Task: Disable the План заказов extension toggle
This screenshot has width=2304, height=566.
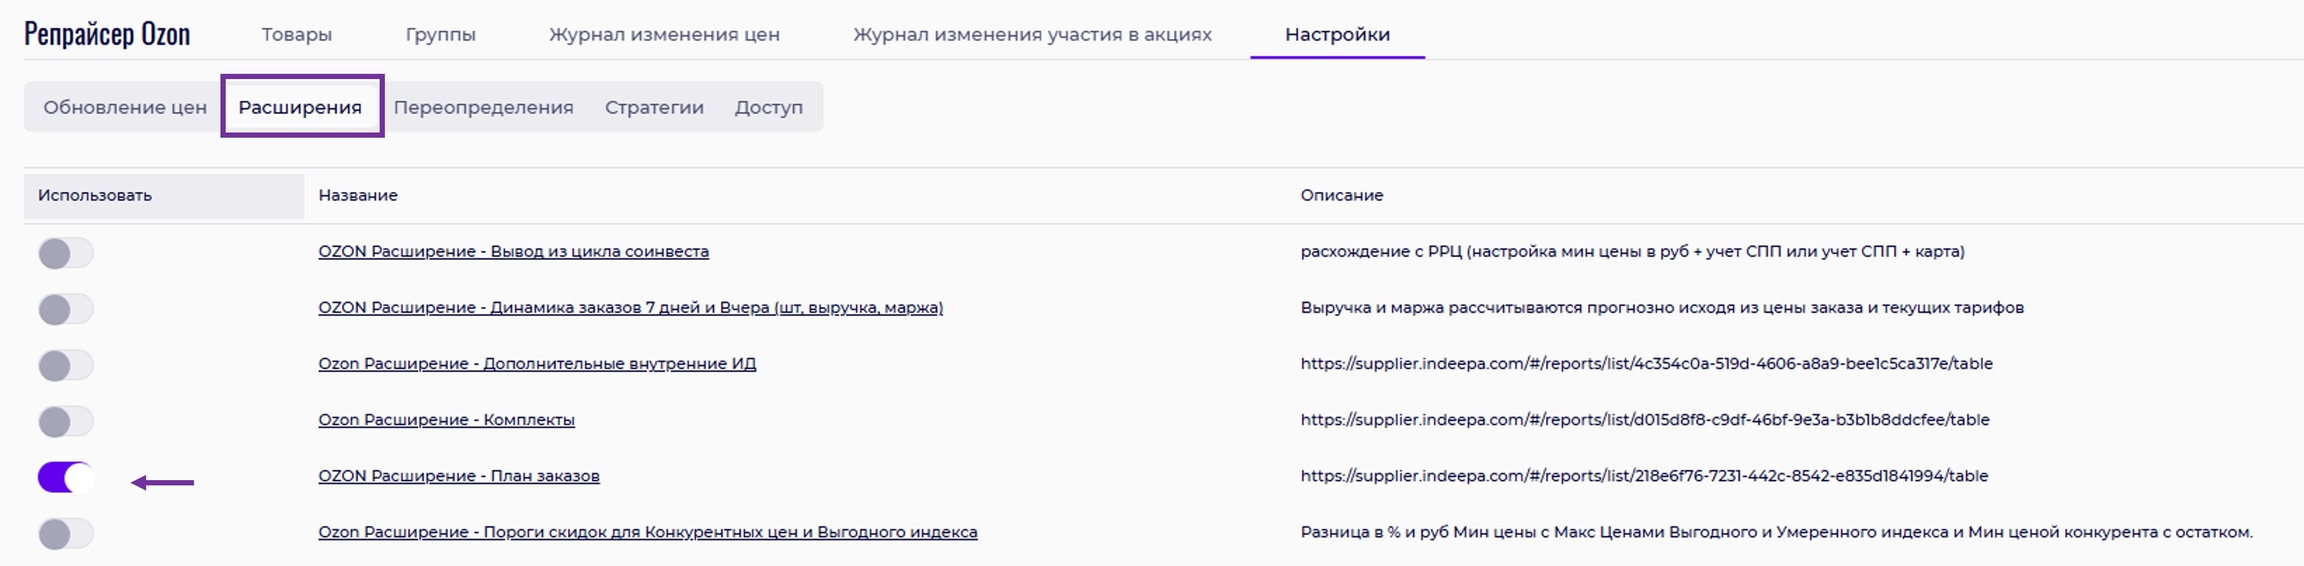Action: 65,478
